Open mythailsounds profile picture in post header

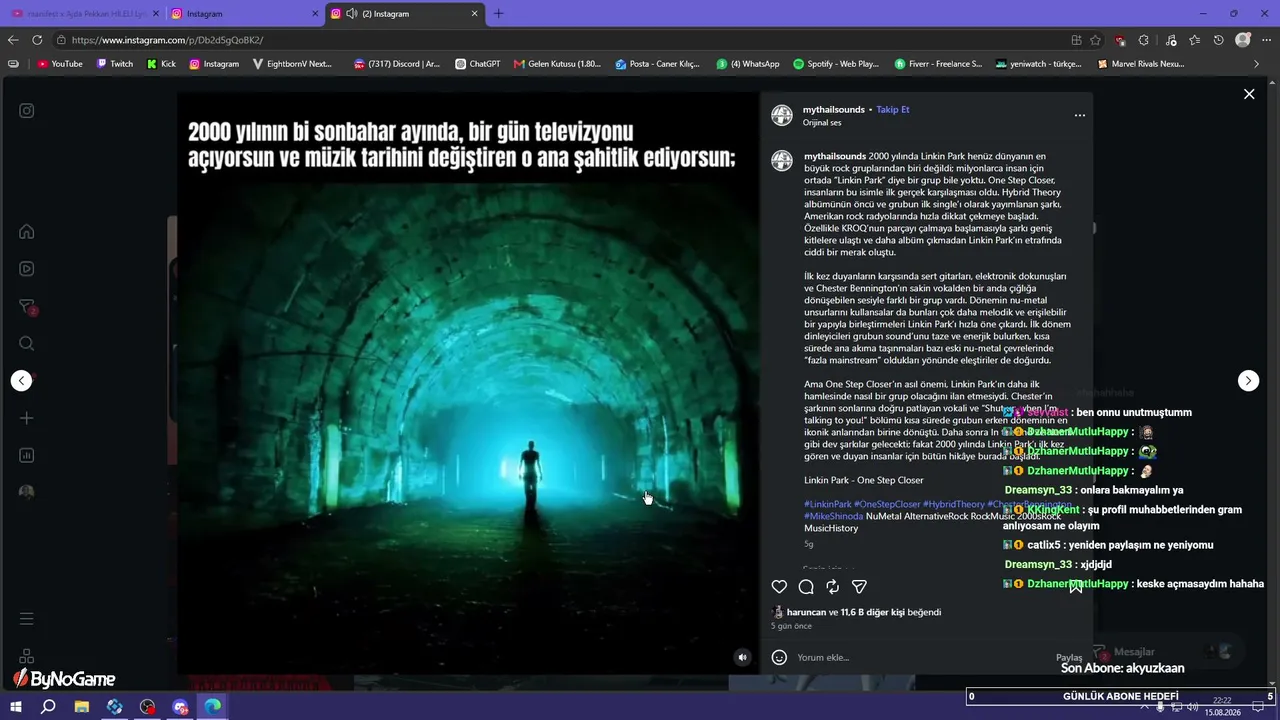pos(782,115)
